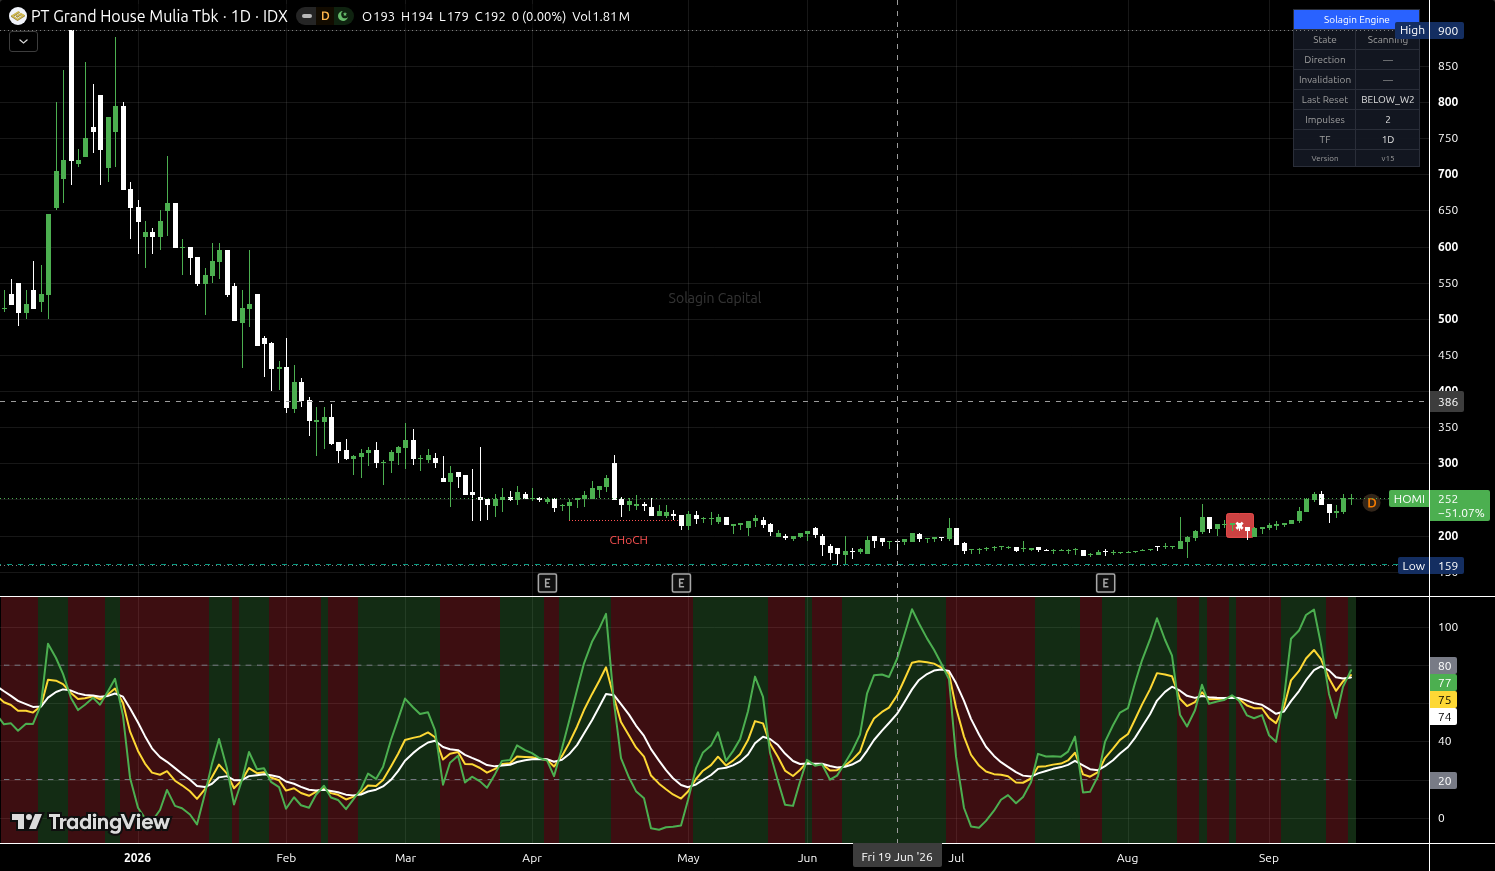
Task: Click the Vol 1.81M value
Action: (601, 17)
